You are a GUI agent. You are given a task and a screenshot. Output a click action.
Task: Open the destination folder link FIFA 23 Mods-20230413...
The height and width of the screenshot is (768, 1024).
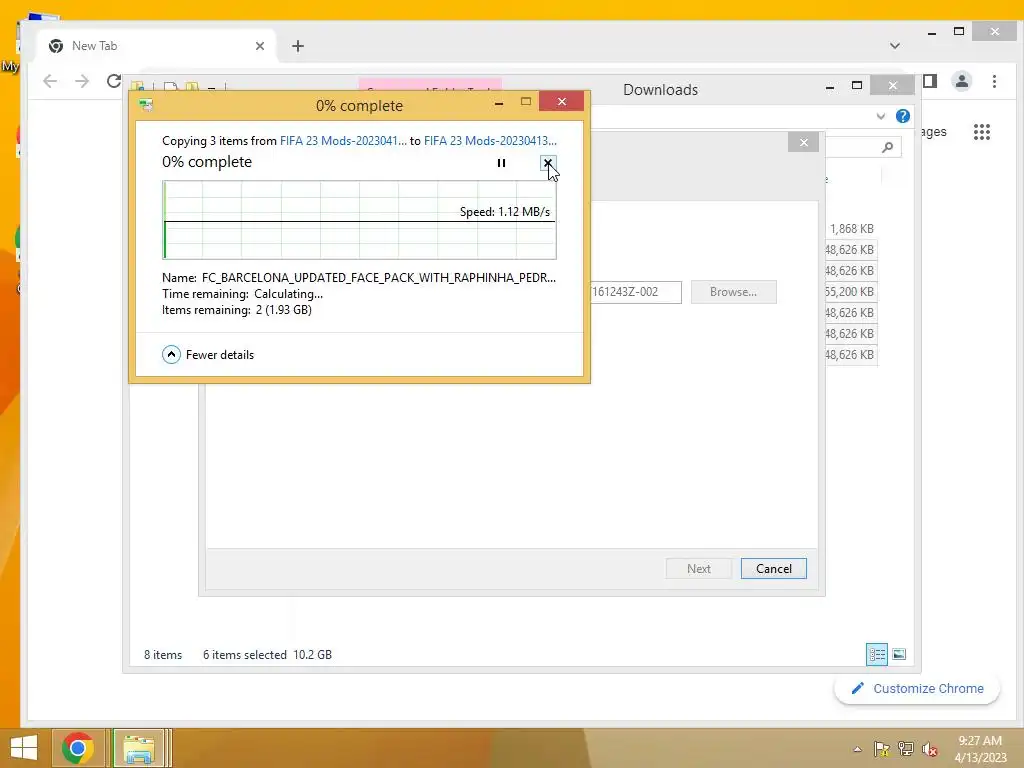coord(490,140)
